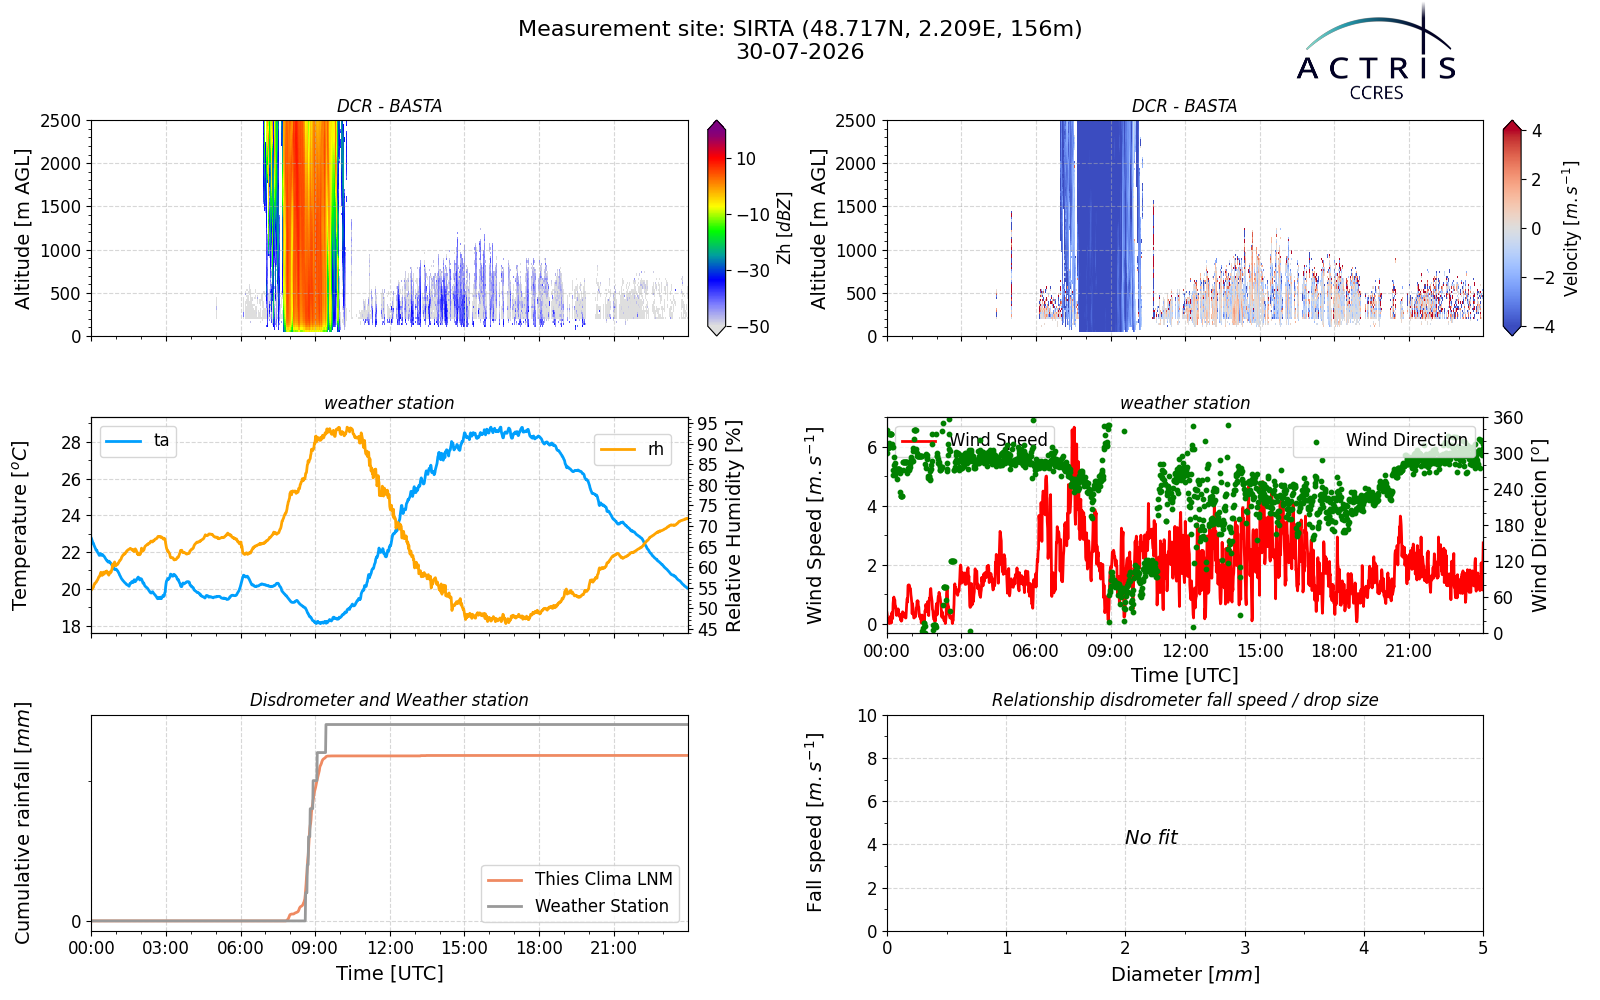
Task: Click the −50 tick on the Zh colorbar
Action: pyautogui.click(x=753, y=327)
